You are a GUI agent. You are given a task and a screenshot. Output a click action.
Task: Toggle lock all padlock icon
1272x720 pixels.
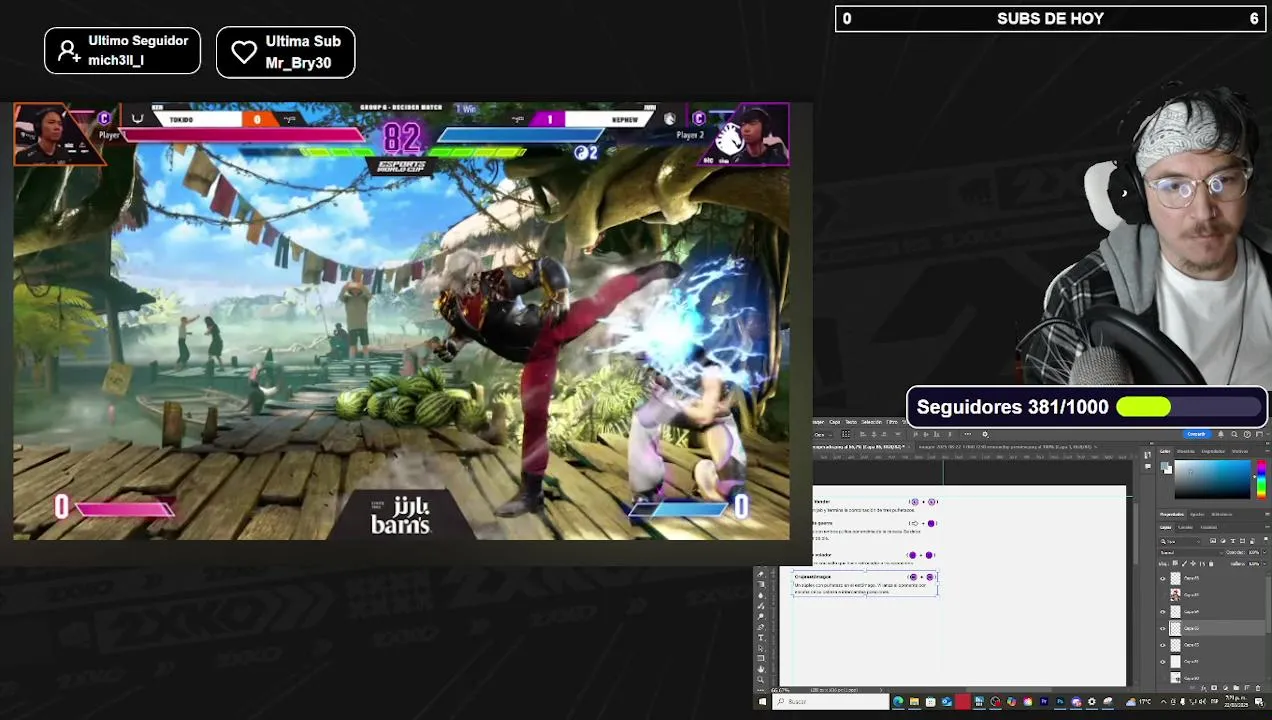tap(1211, 564)
